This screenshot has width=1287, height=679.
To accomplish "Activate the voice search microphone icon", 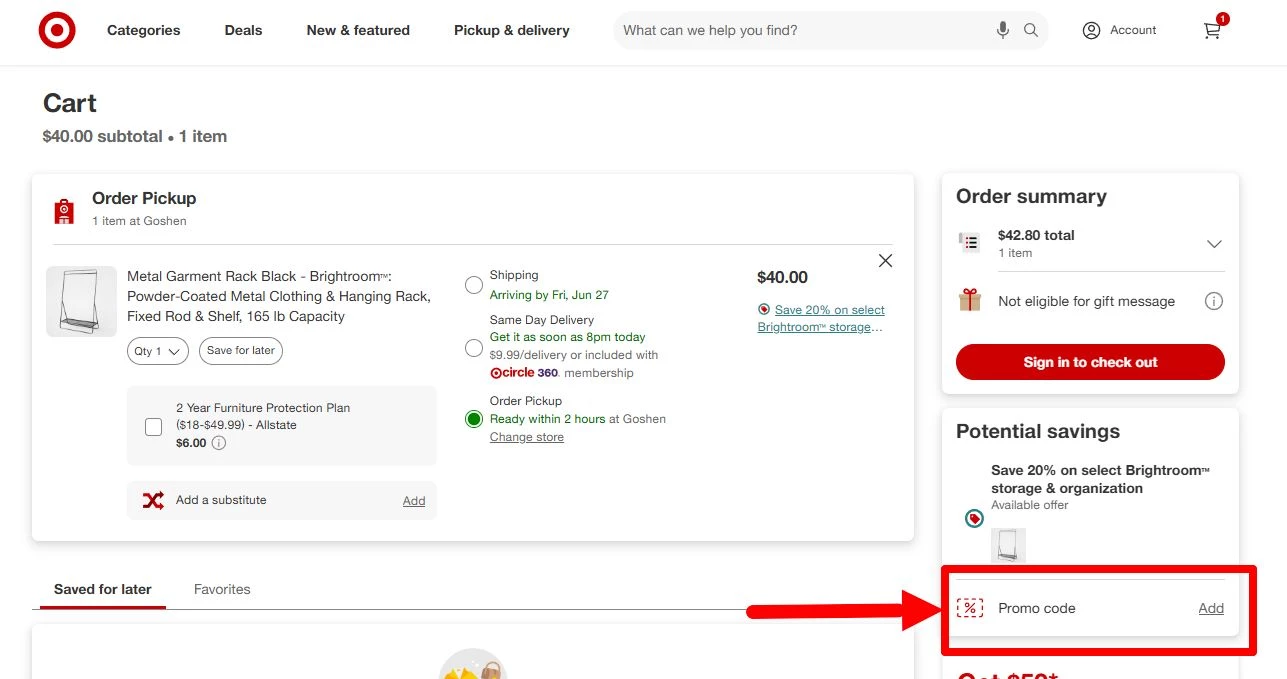I will 1003,30.
